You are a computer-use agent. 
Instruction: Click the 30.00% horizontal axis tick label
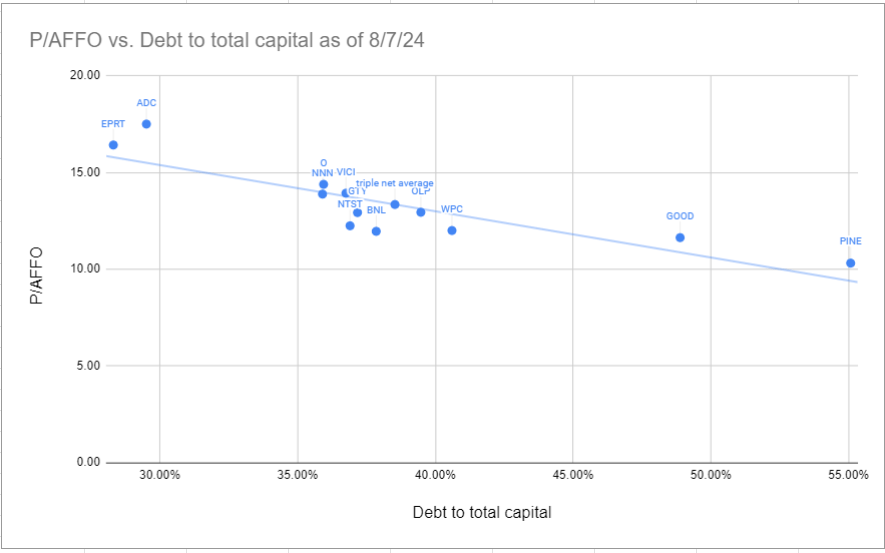(160, 474)
